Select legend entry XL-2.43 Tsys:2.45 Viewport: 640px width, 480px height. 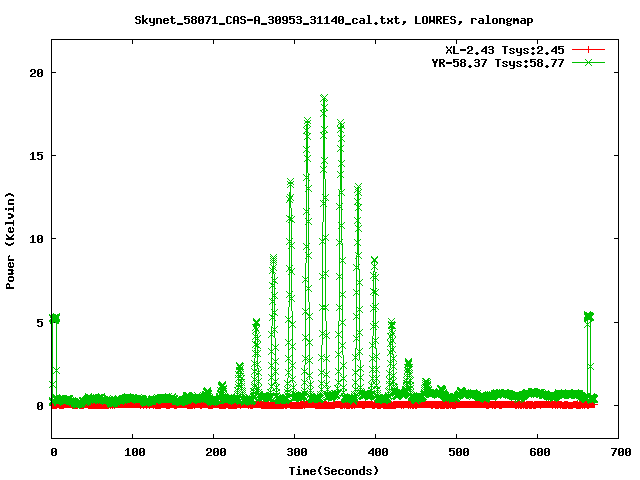(504, 50)
